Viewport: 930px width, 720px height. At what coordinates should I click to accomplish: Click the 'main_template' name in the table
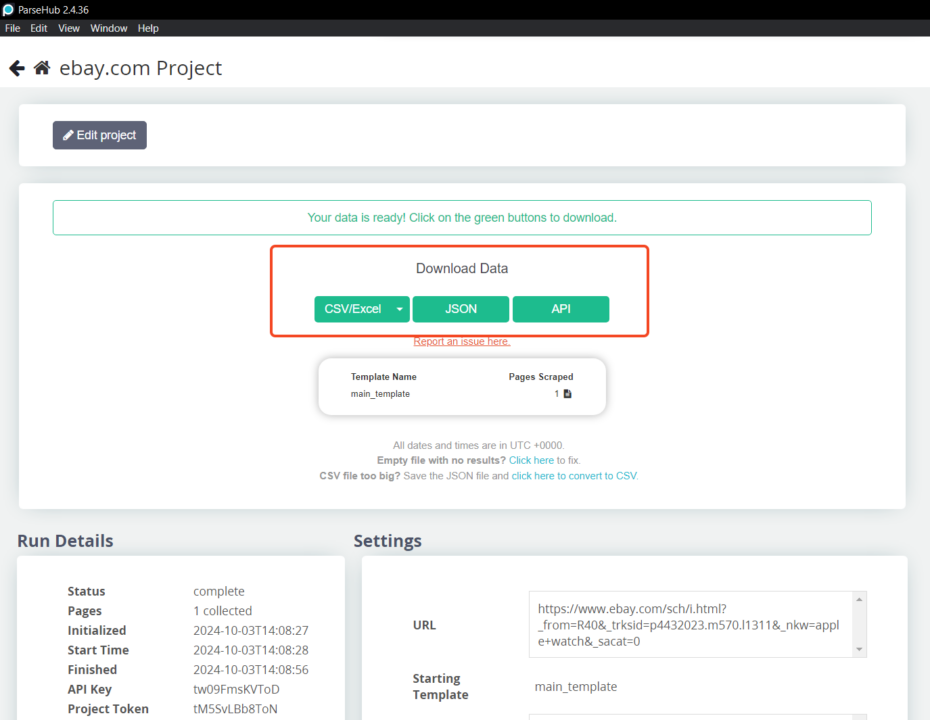tap(380, 394)
